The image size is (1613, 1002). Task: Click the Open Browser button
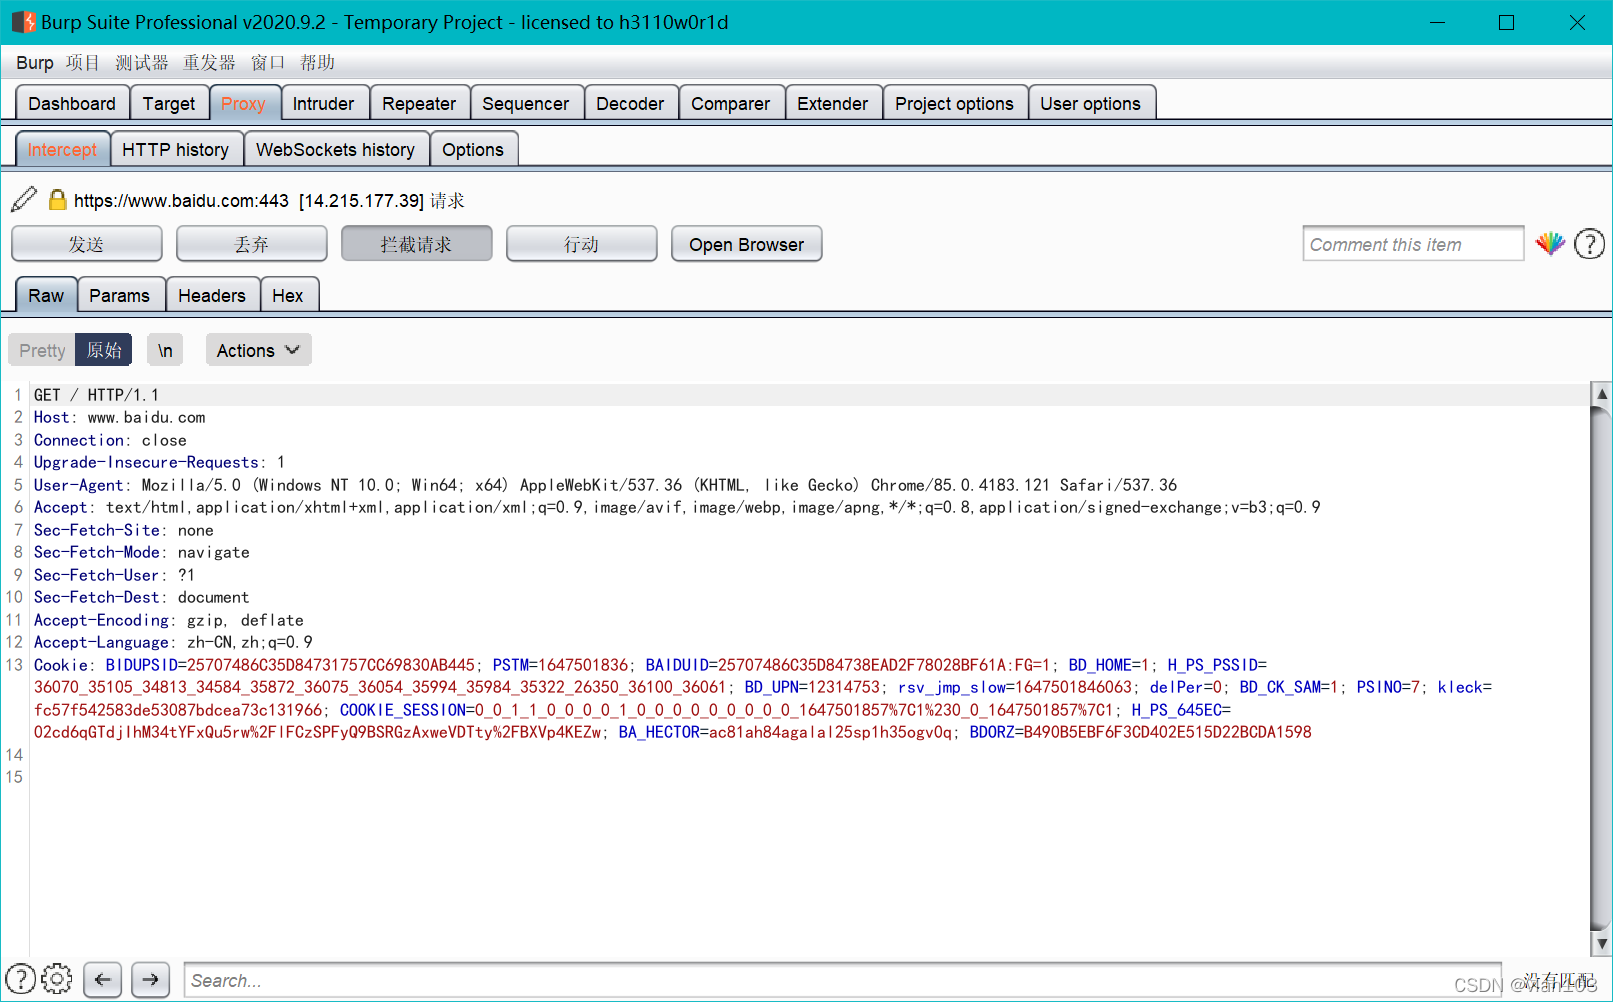[746, 244]
